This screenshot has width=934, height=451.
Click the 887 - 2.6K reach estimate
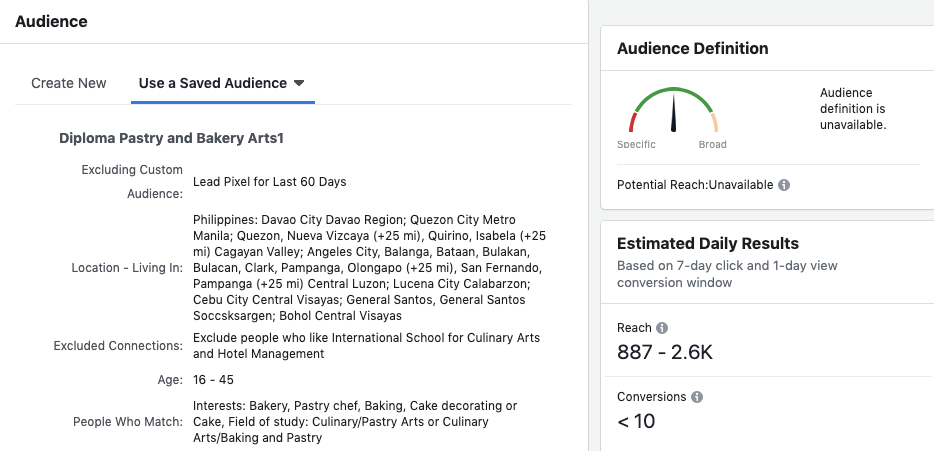[x=665, y=352]
